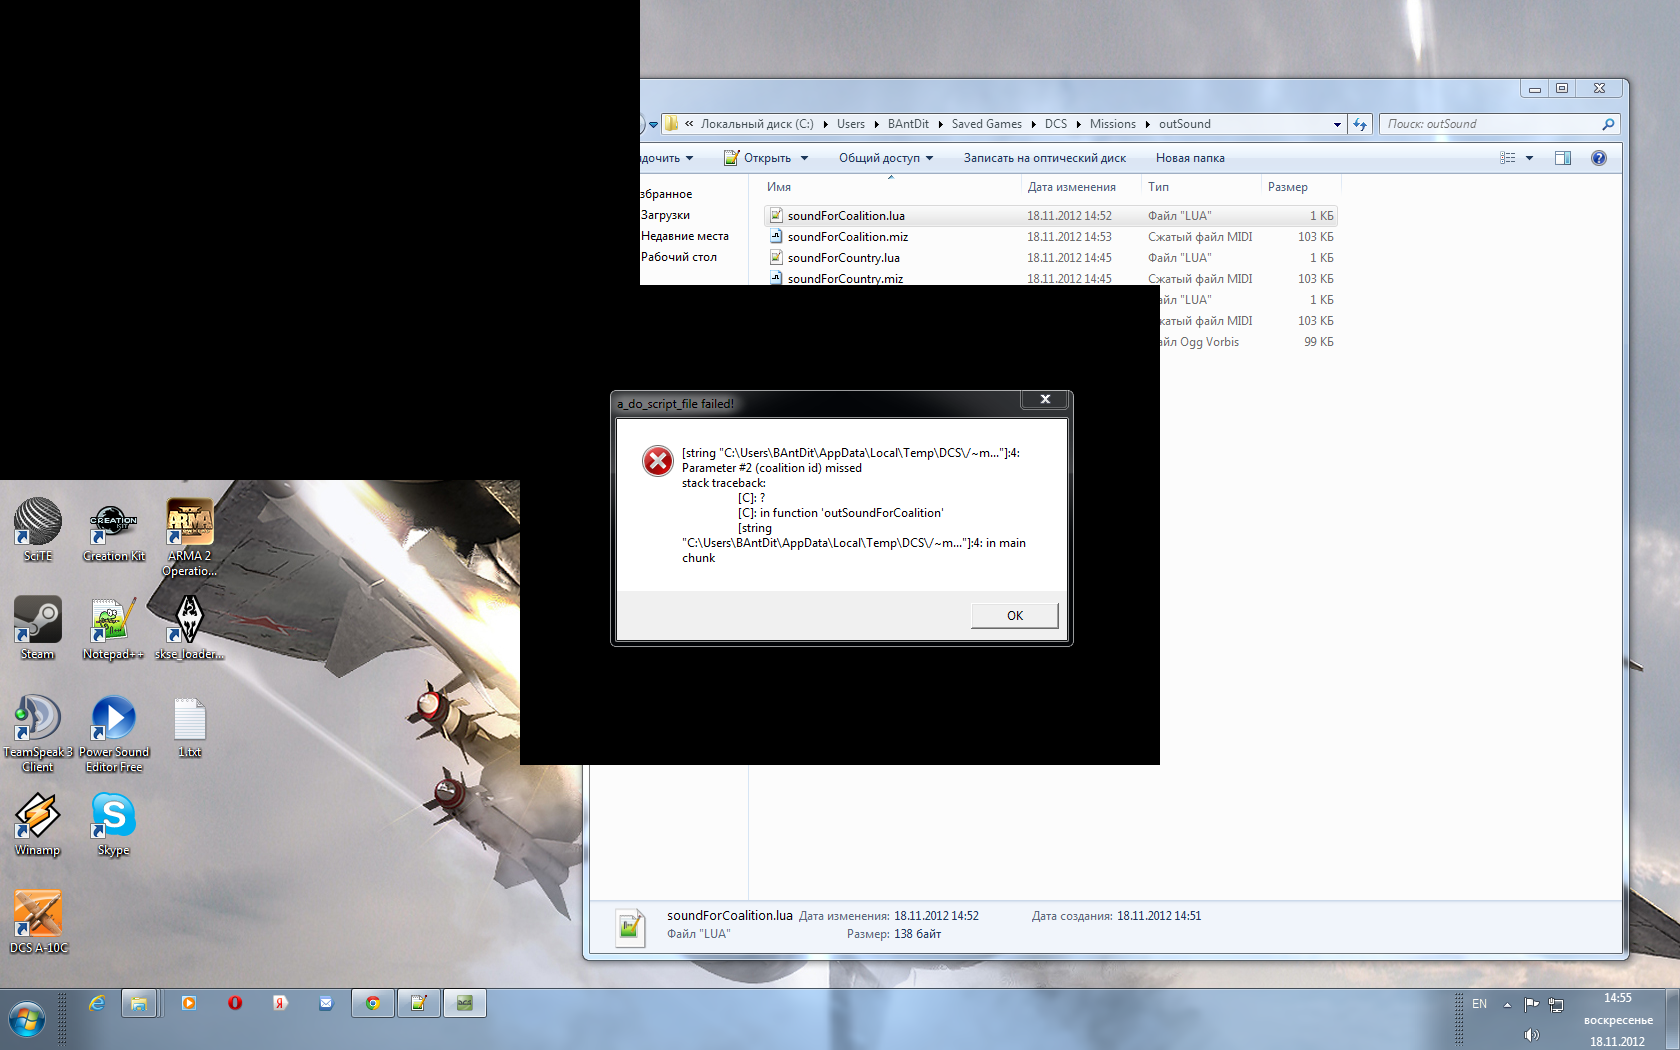1680x1050 pixels.
Task: Click the skse_loader desktop shortcut
Action: pyautogui.click(x=190, y=628)
